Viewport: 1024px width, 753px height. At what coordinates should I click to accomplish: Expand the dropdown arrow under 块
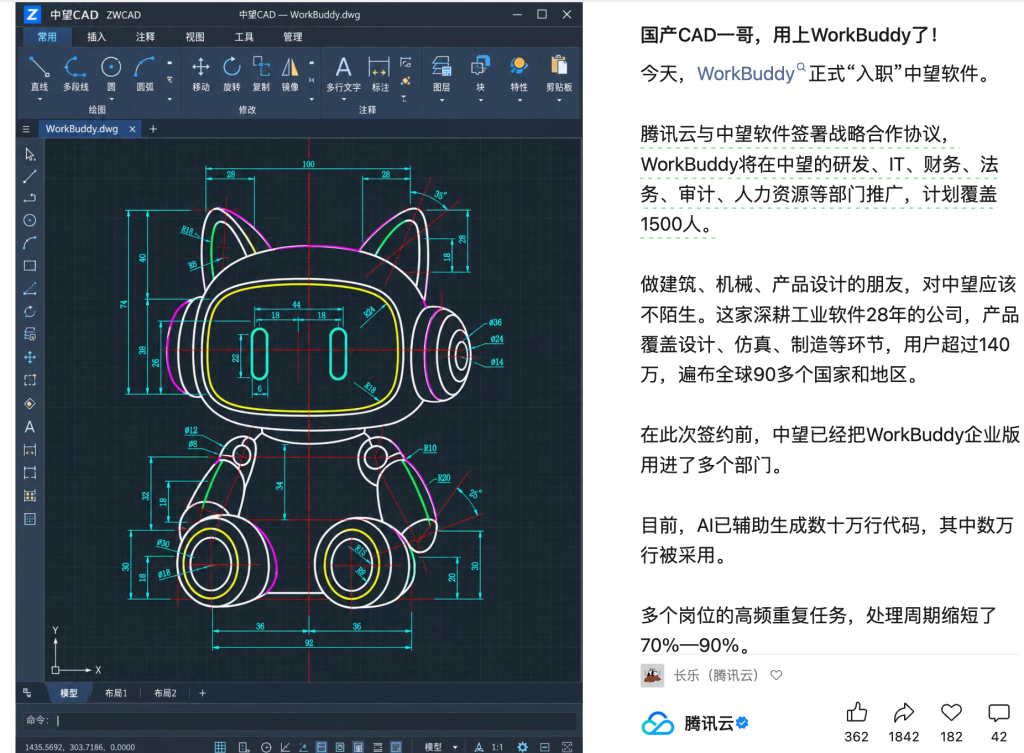[480, 100]
